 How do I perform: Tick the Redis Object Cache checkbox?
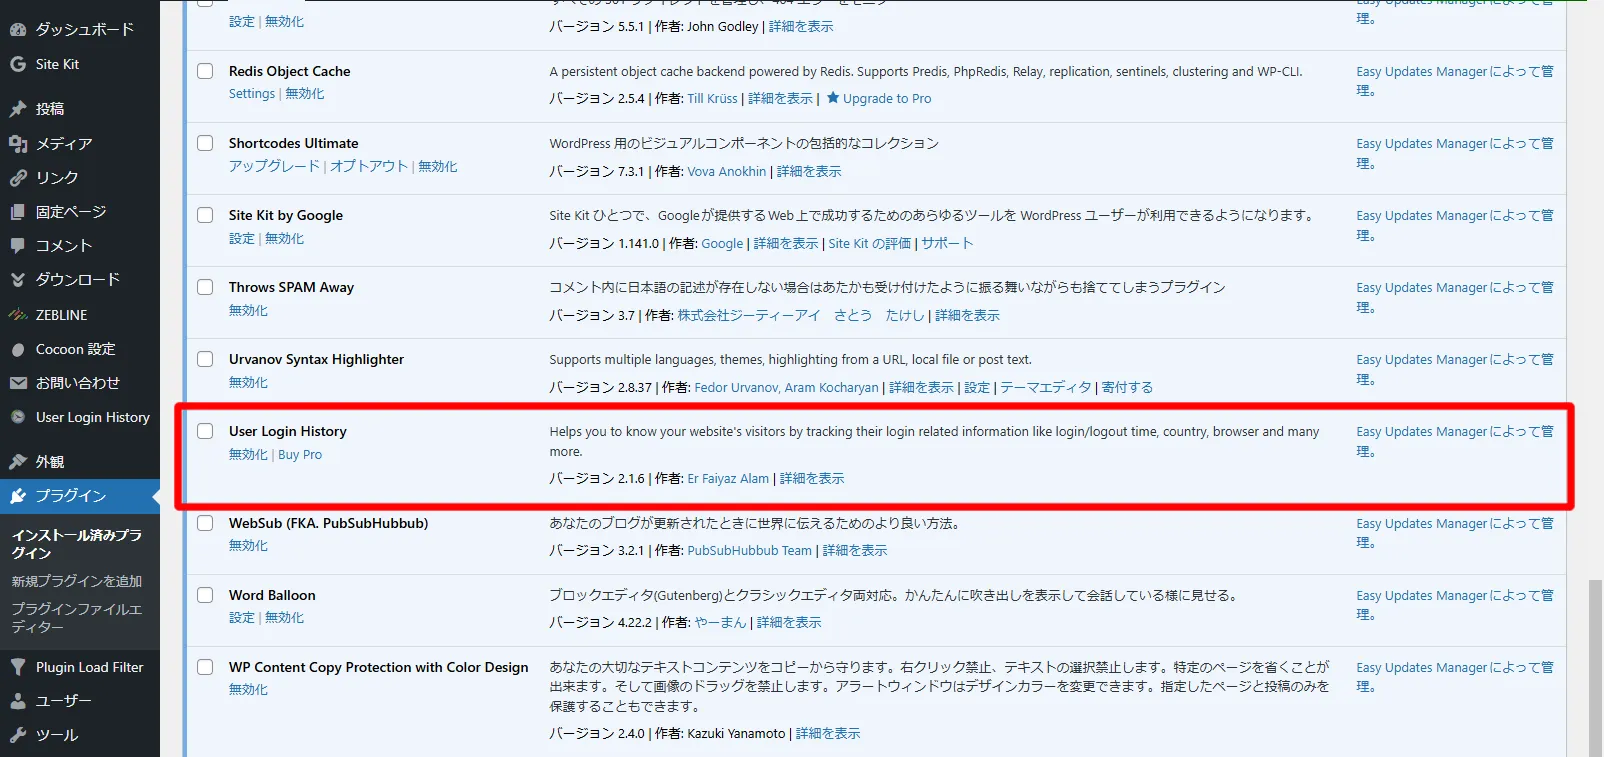[205, 71]
